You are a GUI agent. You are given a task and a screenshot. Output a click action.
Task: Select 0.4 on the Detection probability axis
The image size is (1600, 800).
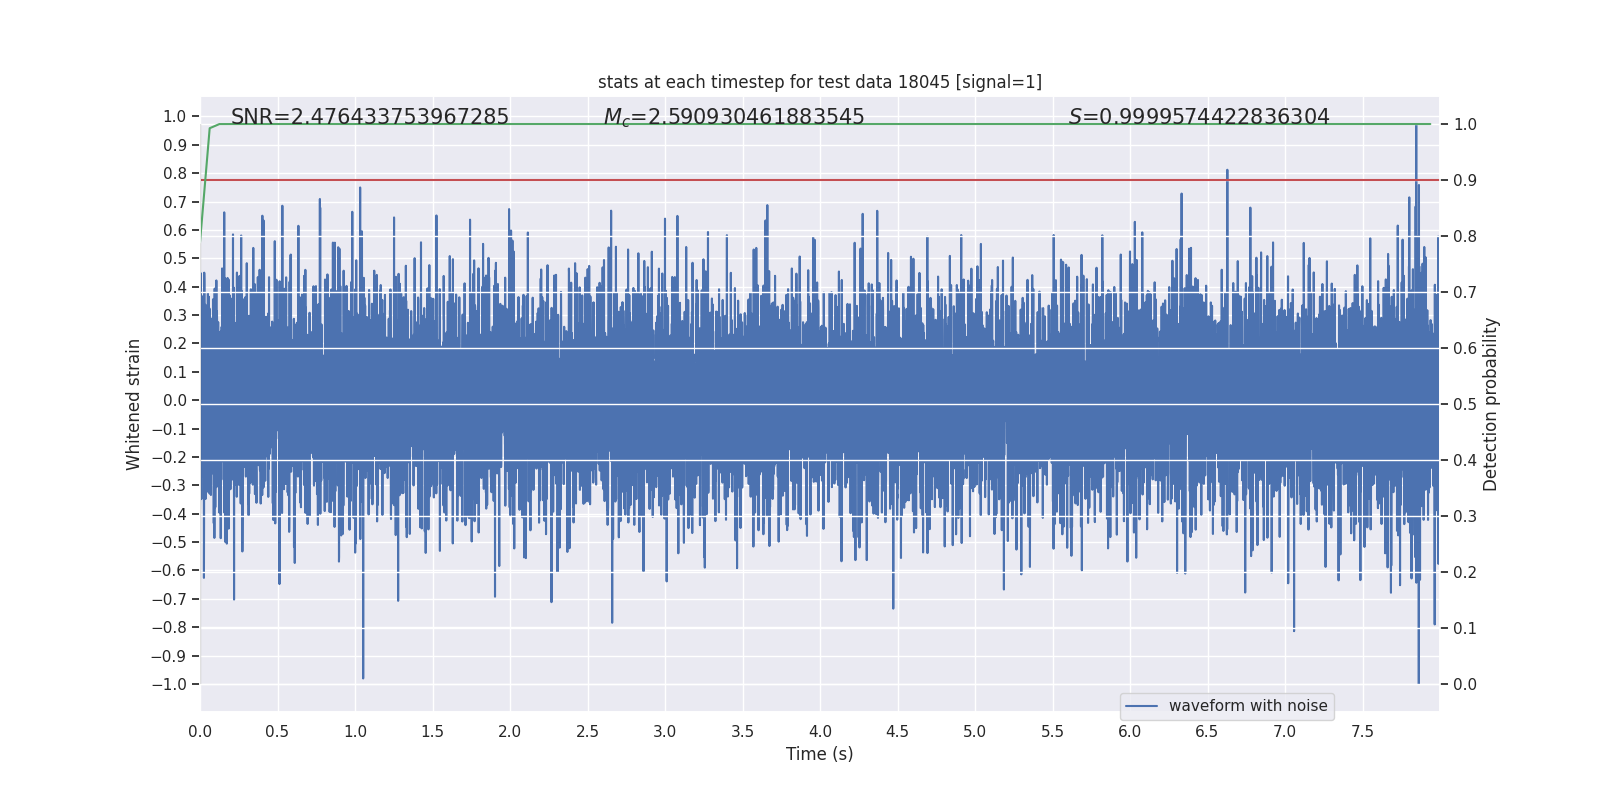coord(1465,461)
